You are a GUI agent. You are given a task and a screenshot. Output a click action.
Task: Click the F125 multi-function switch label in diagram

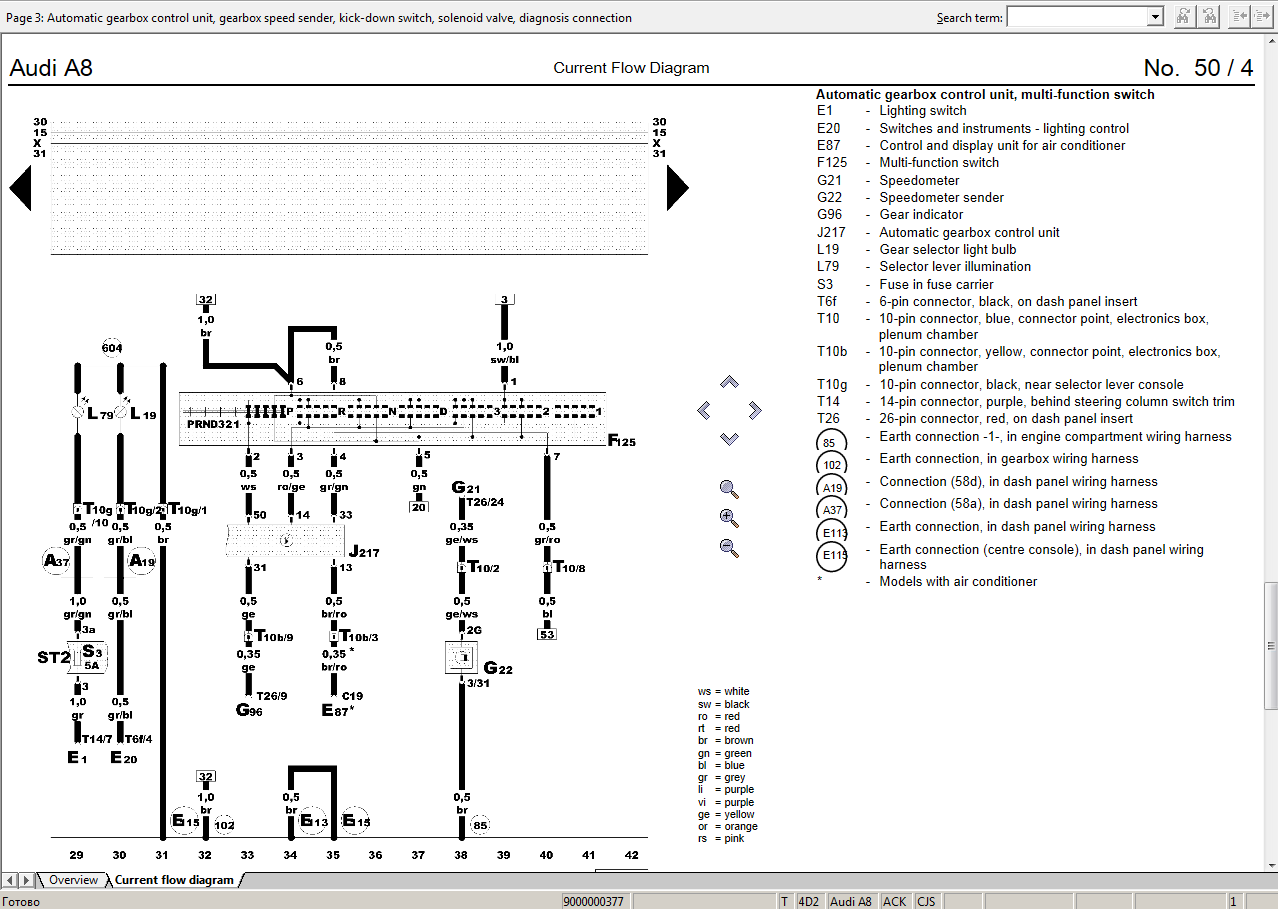[x=622, y=440]
